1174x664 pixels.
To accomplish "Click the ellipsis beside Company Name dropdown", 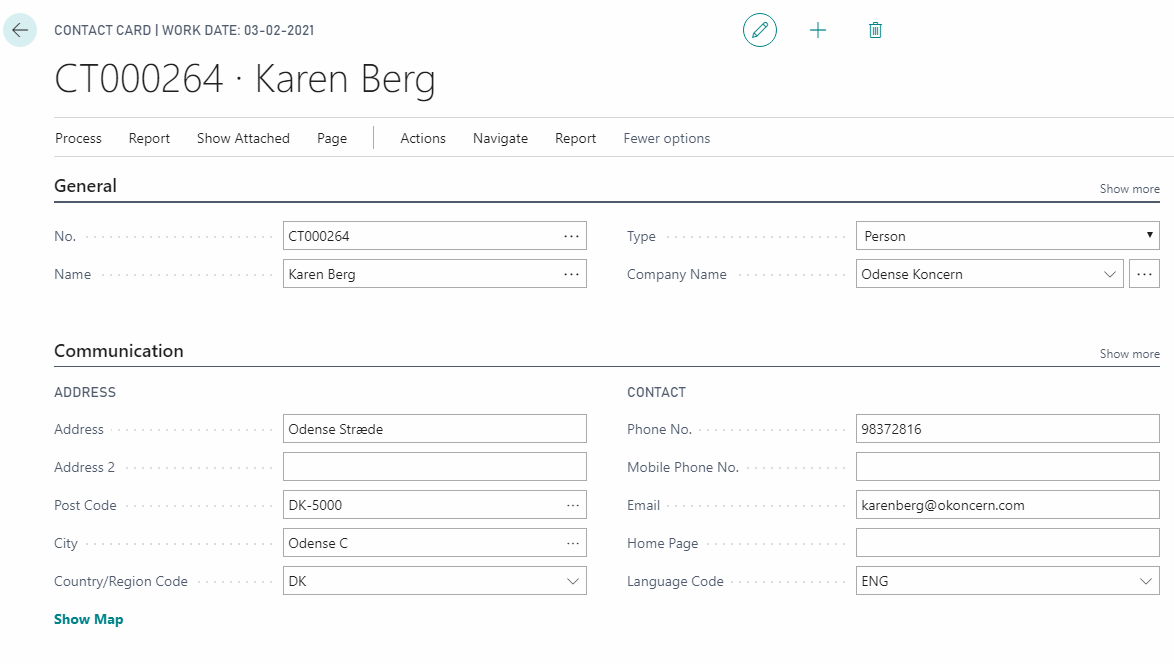I will tap(1144, 274).
